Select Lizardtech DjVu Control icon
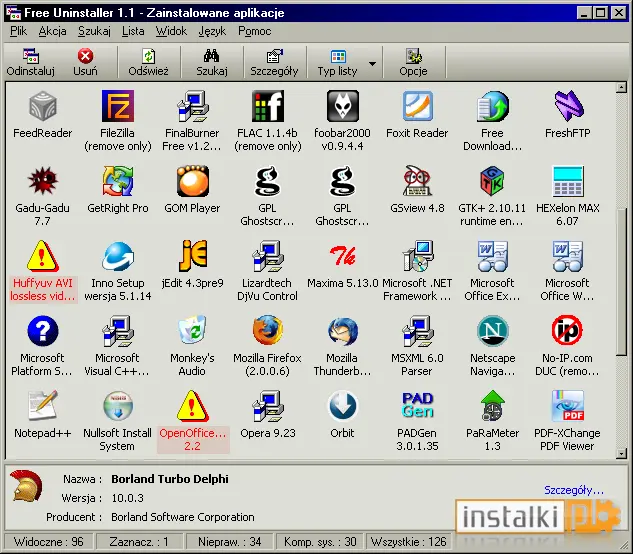The width and height of the screenshot is (633, 554). [268, 256]
